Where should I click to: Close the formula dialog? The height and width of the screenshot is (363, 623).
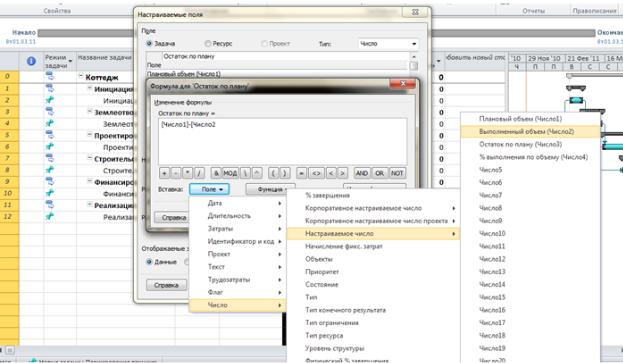click(x=402, y=83)
